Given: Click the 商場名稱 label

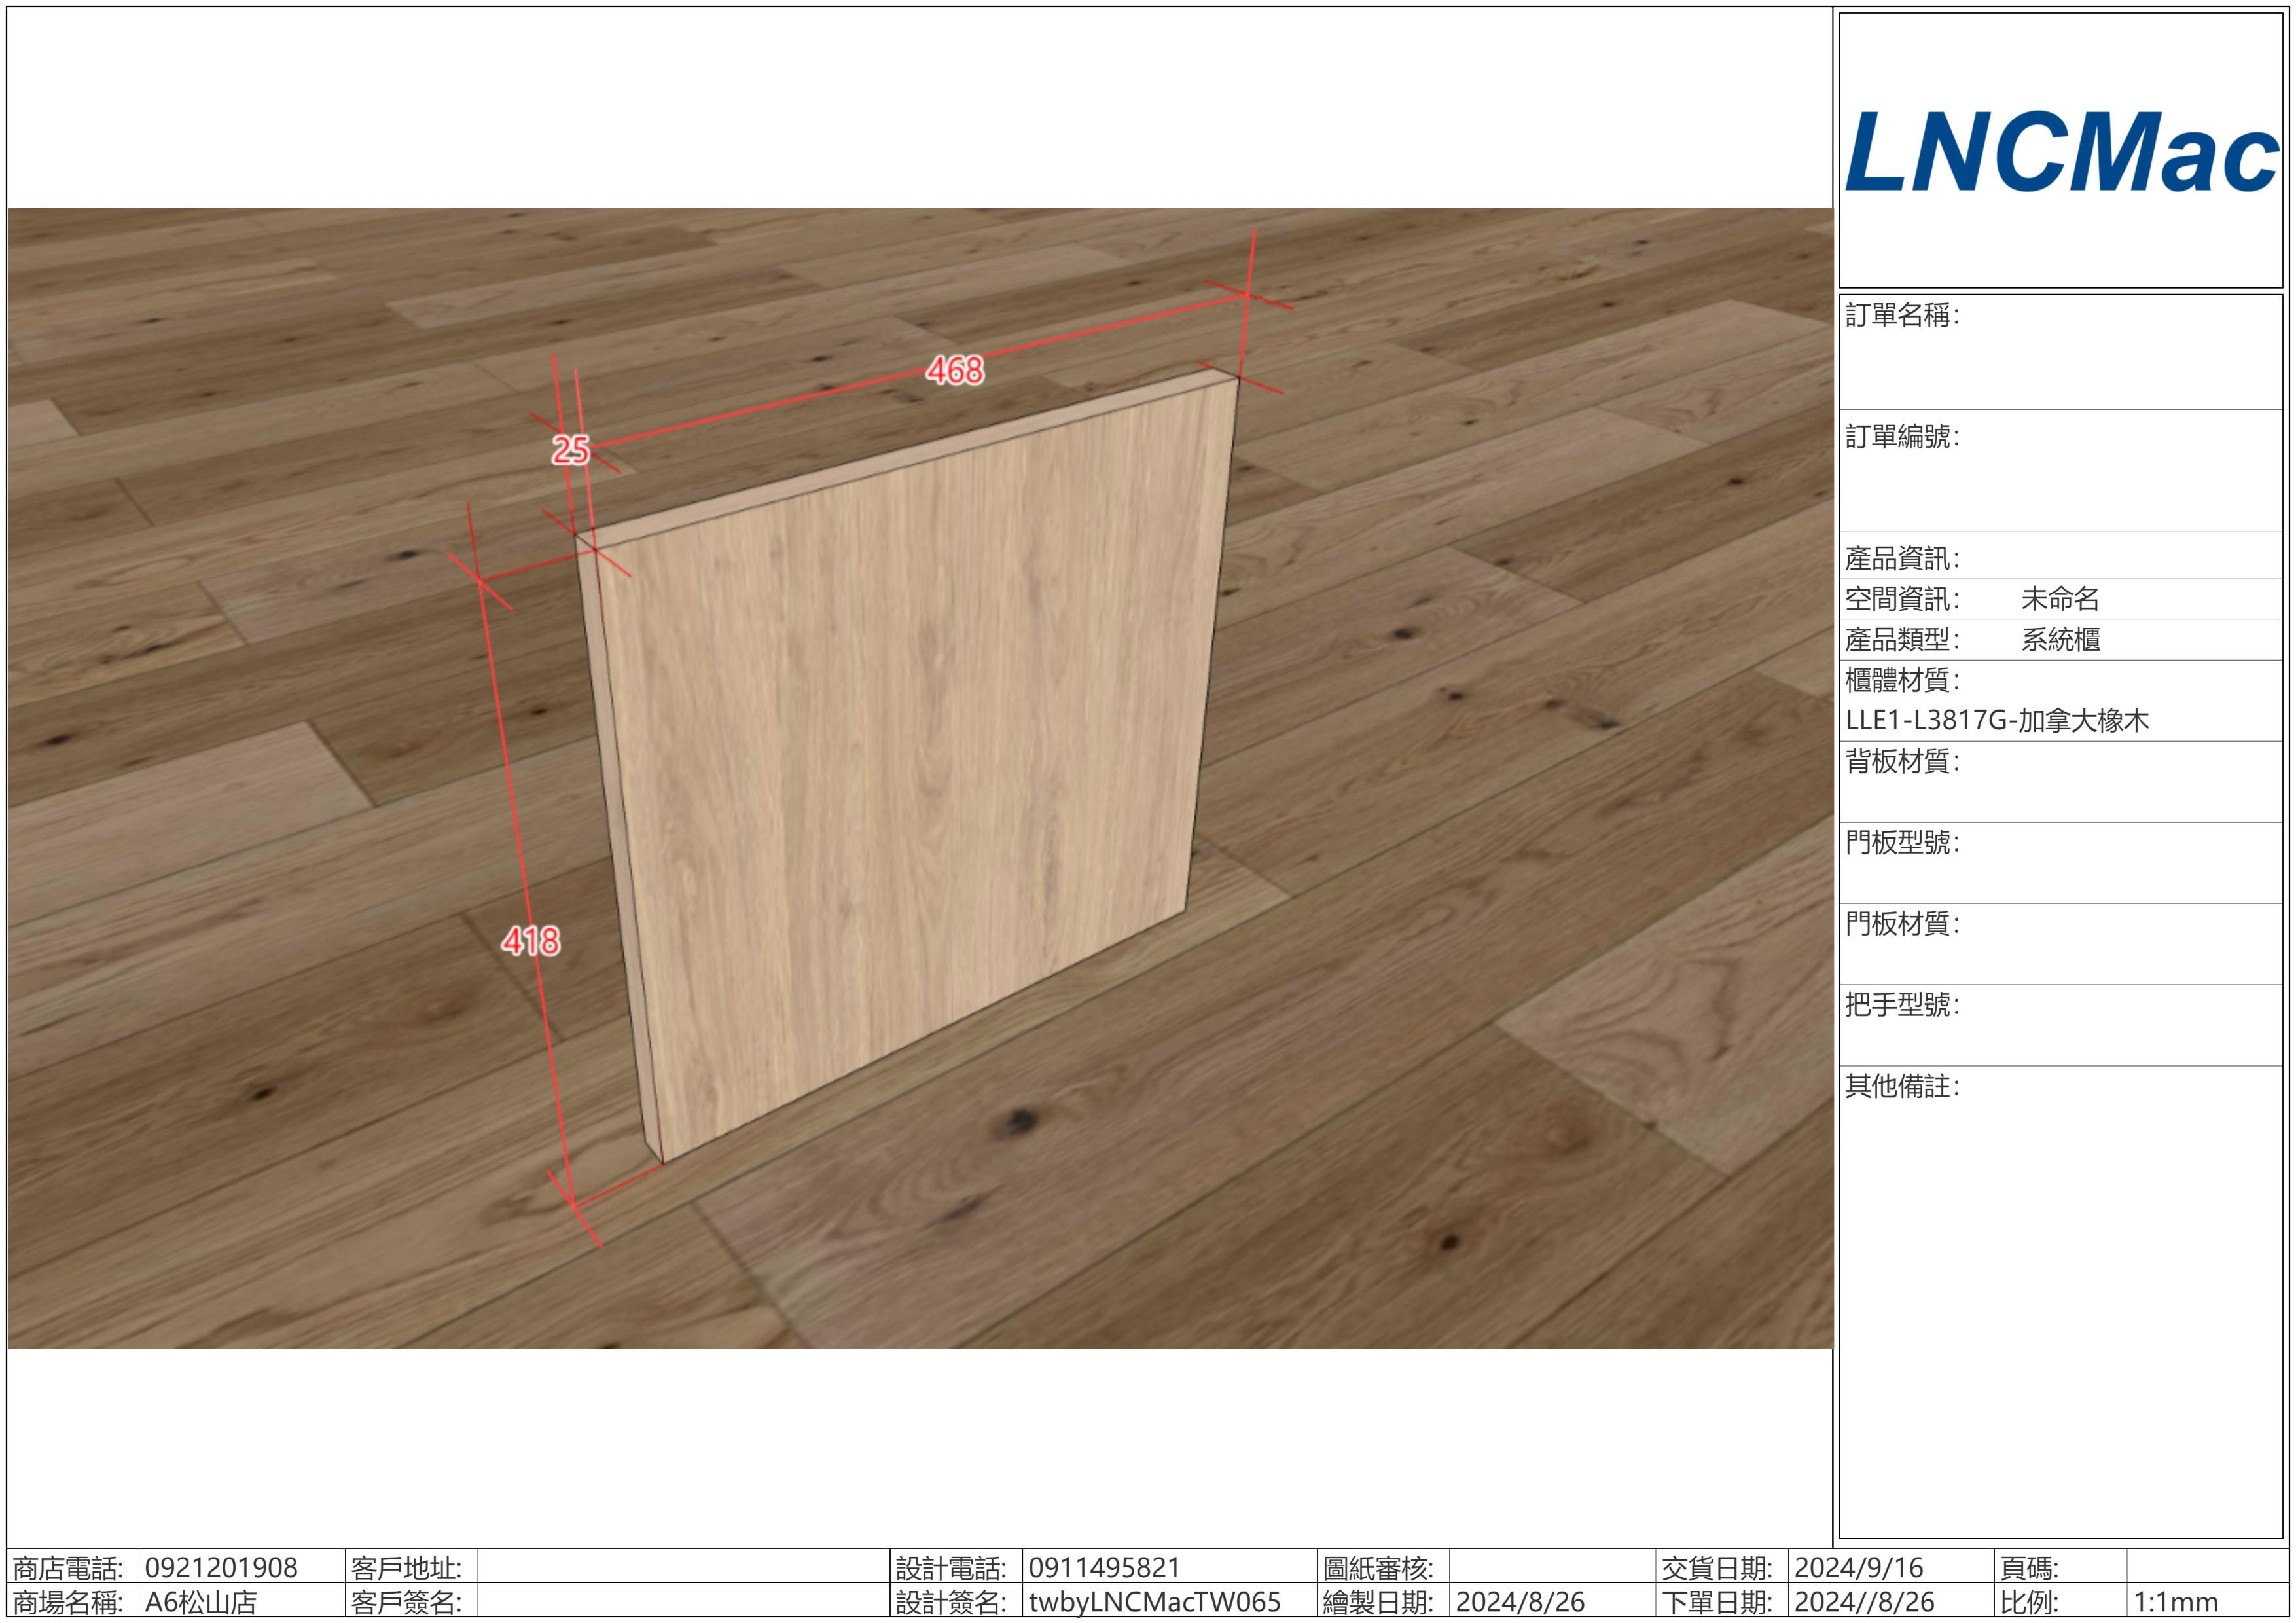Looking at the screenshot, I should [x=68, y=1602].
